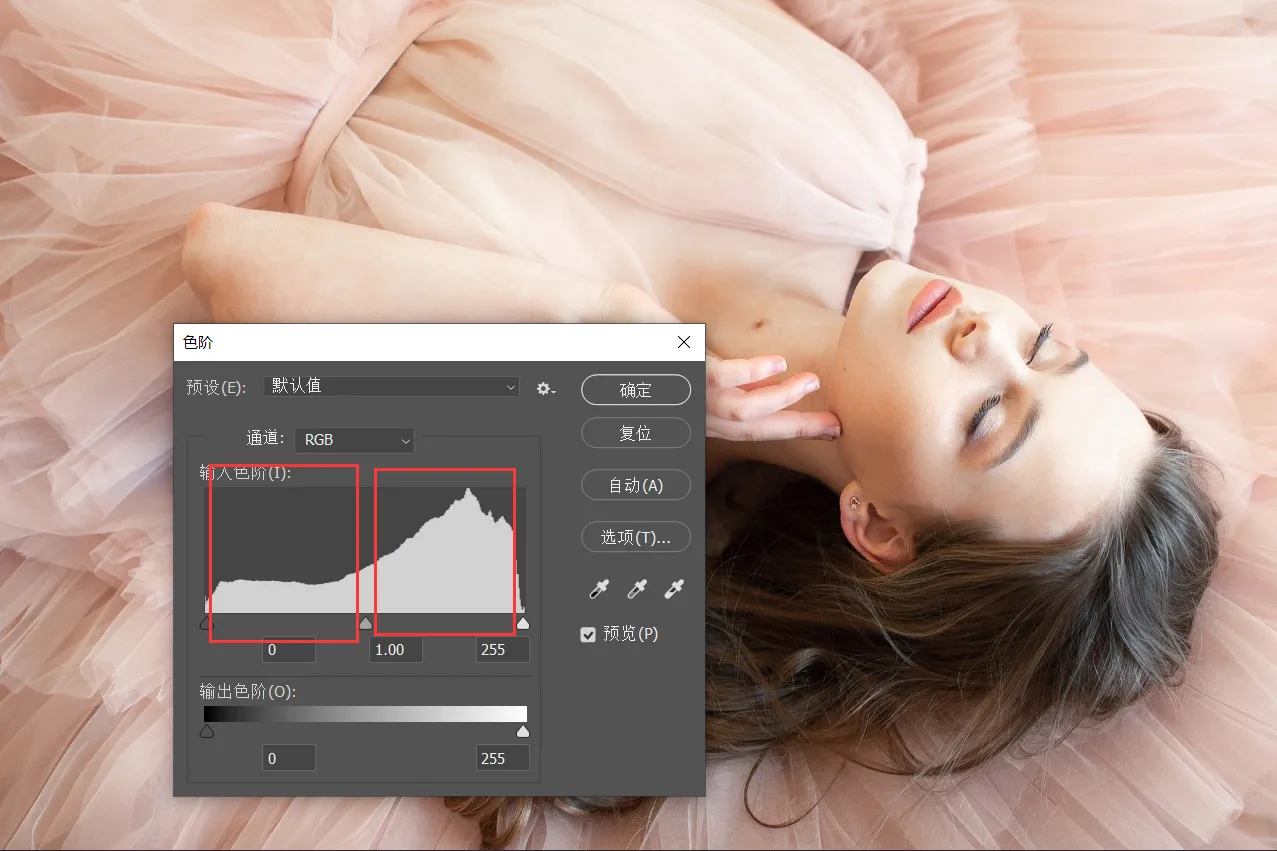
Task: Focus the output shadow 0 field
Action: pos(289,758)
